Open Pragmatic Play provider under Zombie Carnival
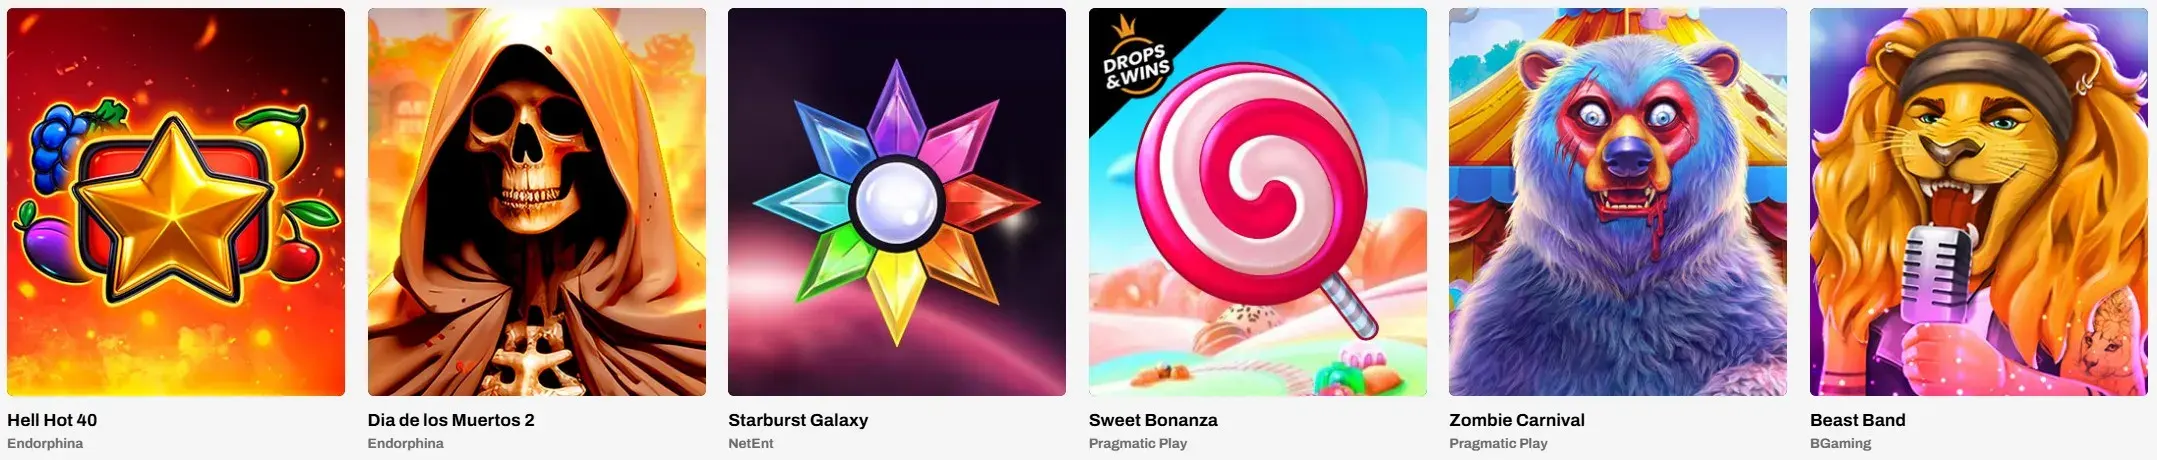The height and width of the screenshot is (460, 2157). tap(1498, 443)
